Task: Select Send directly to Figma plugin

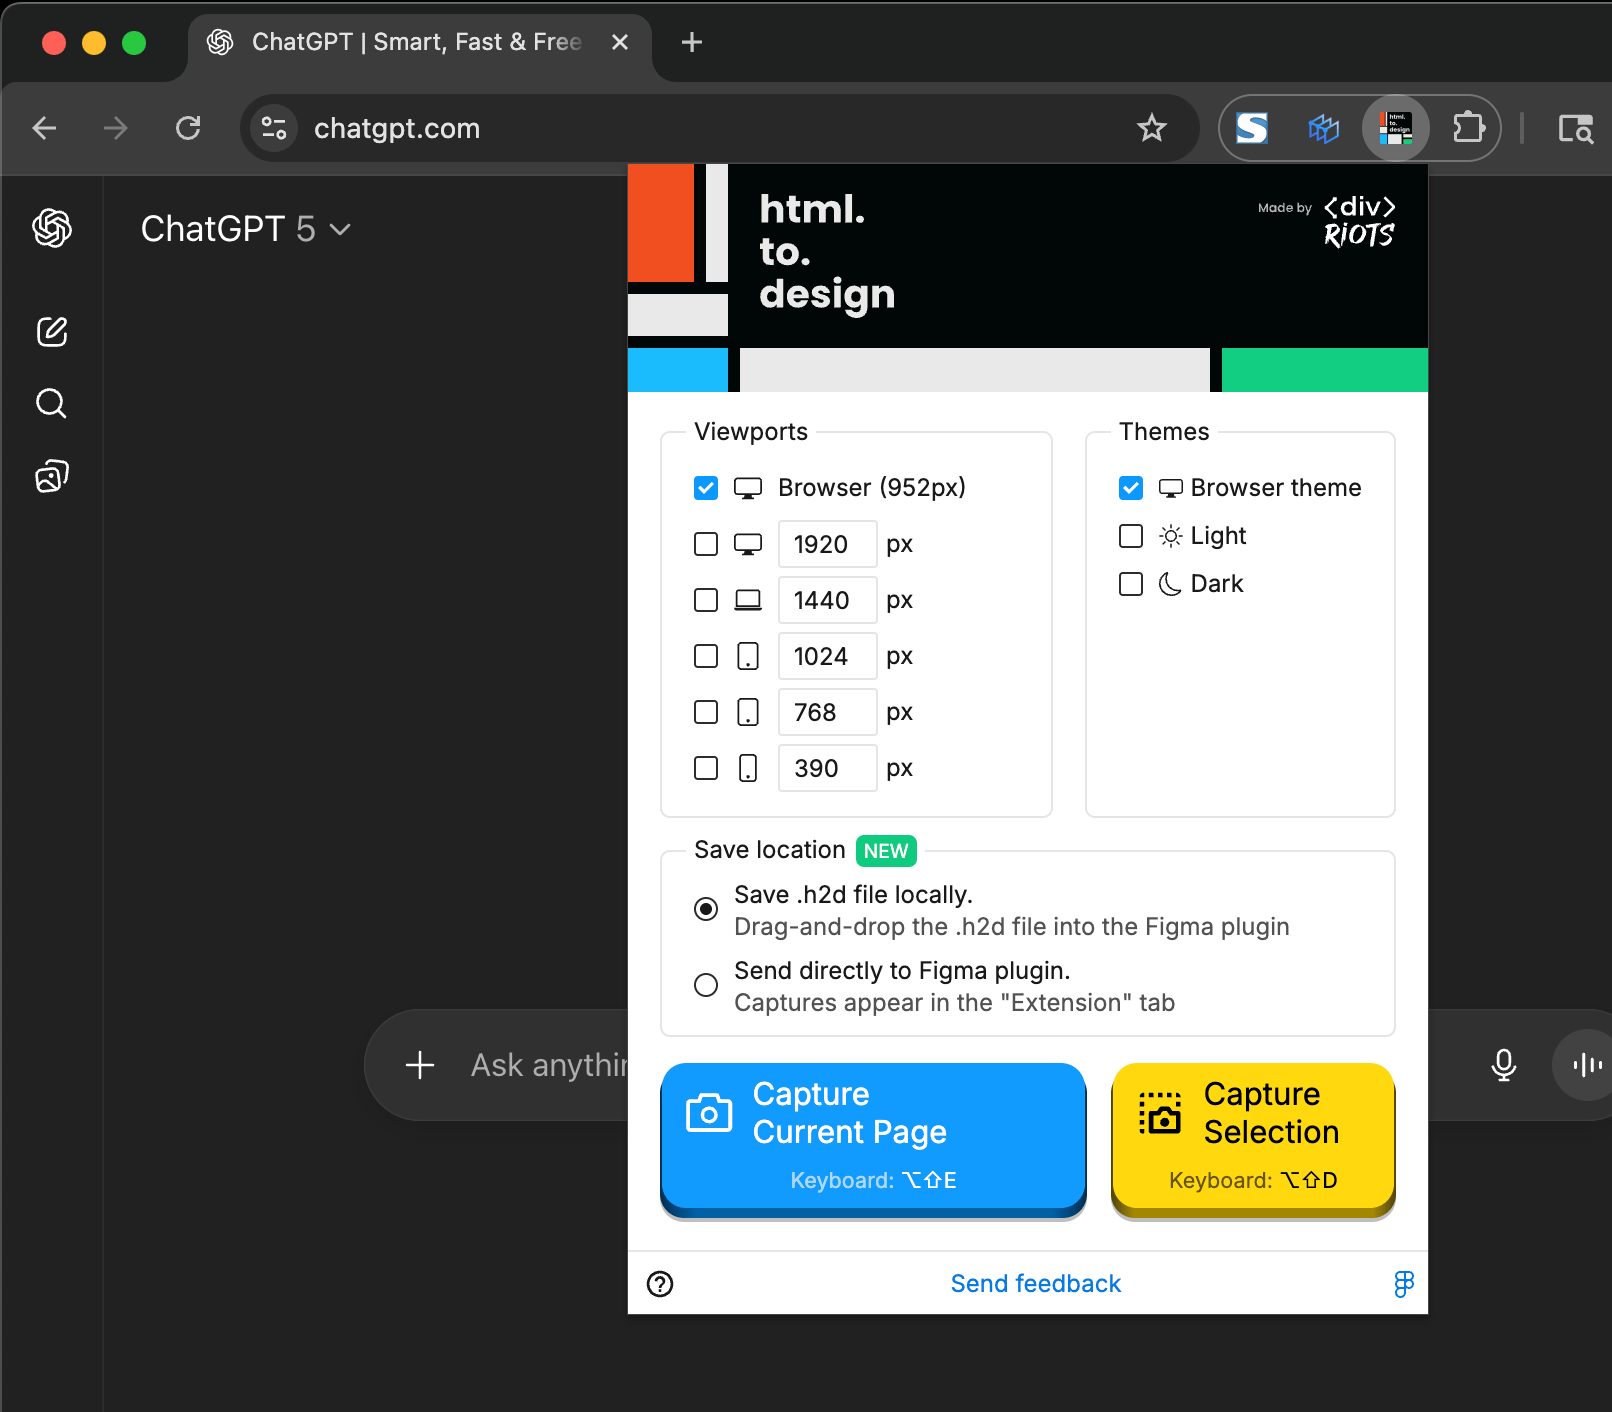Action: click(706, 985)
